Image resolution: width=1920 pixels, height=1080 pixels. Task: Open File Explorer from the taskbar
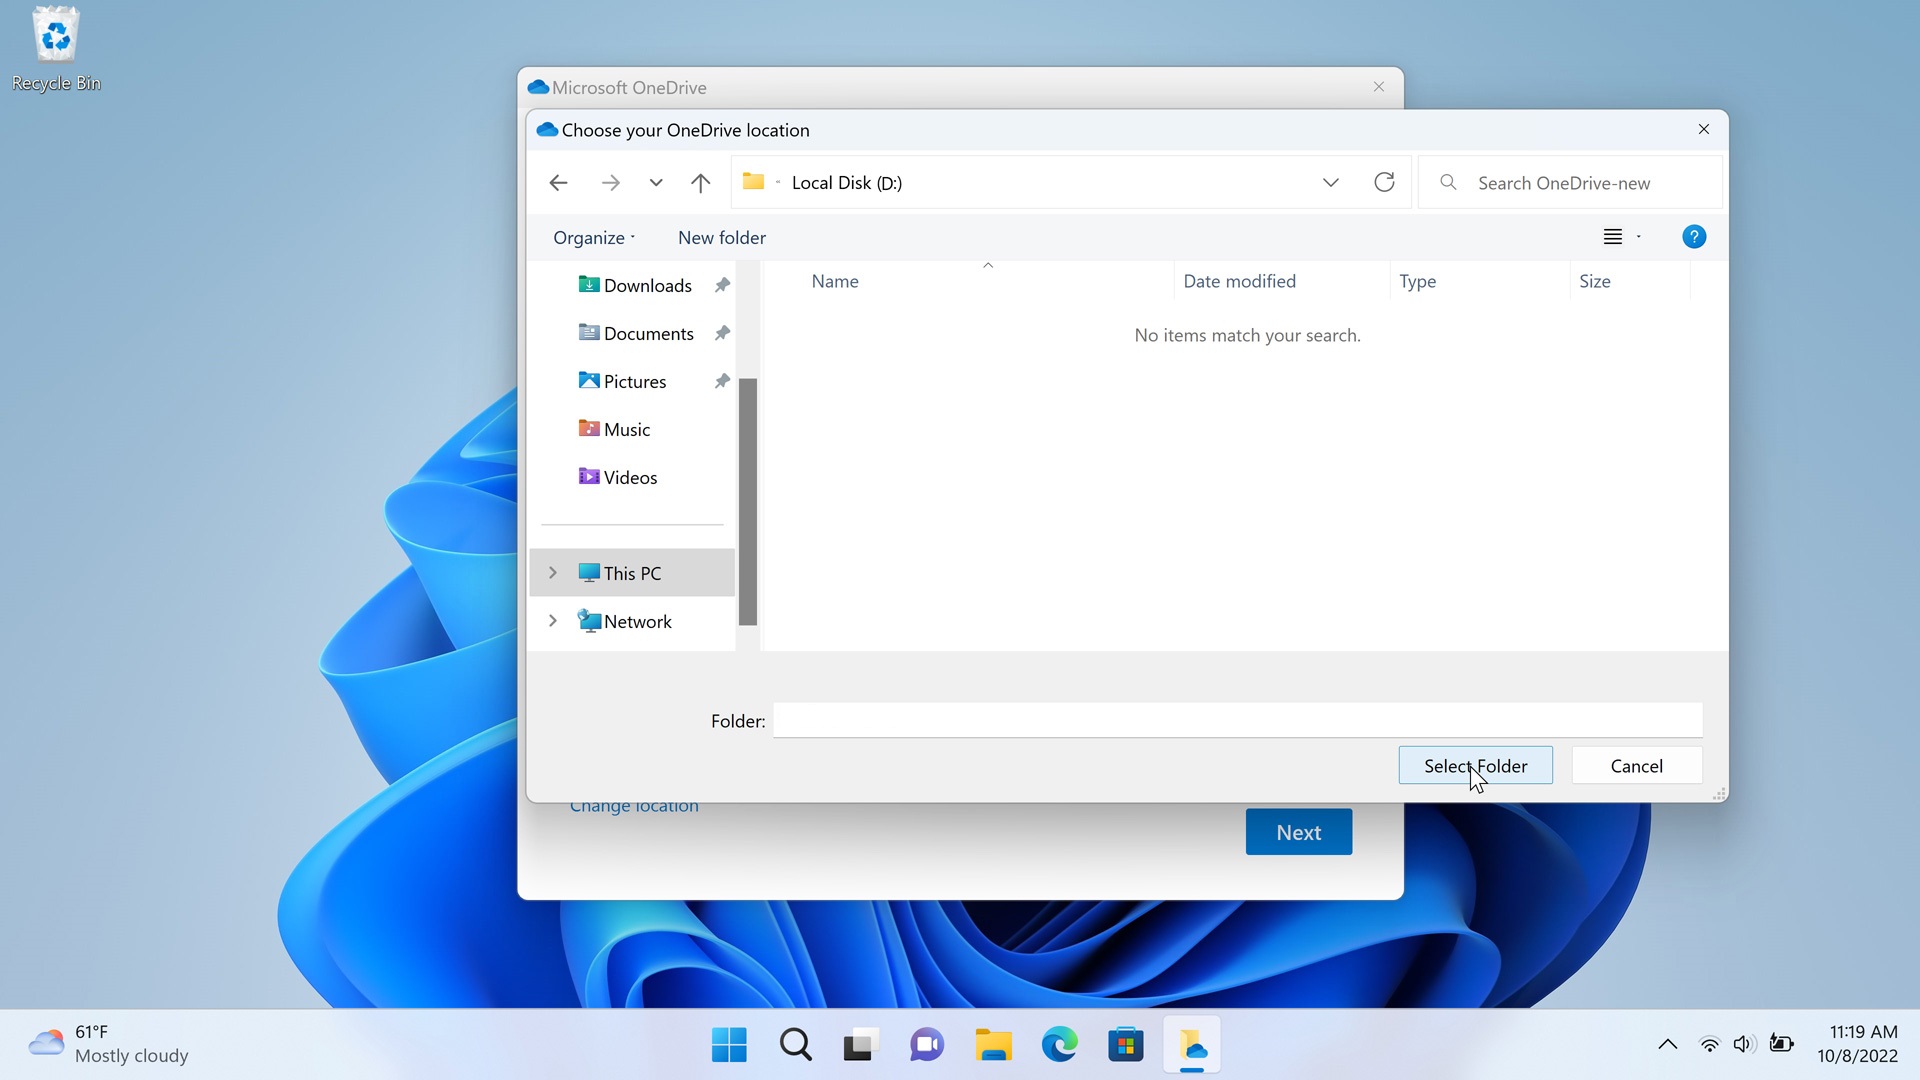coord(993,1045)
